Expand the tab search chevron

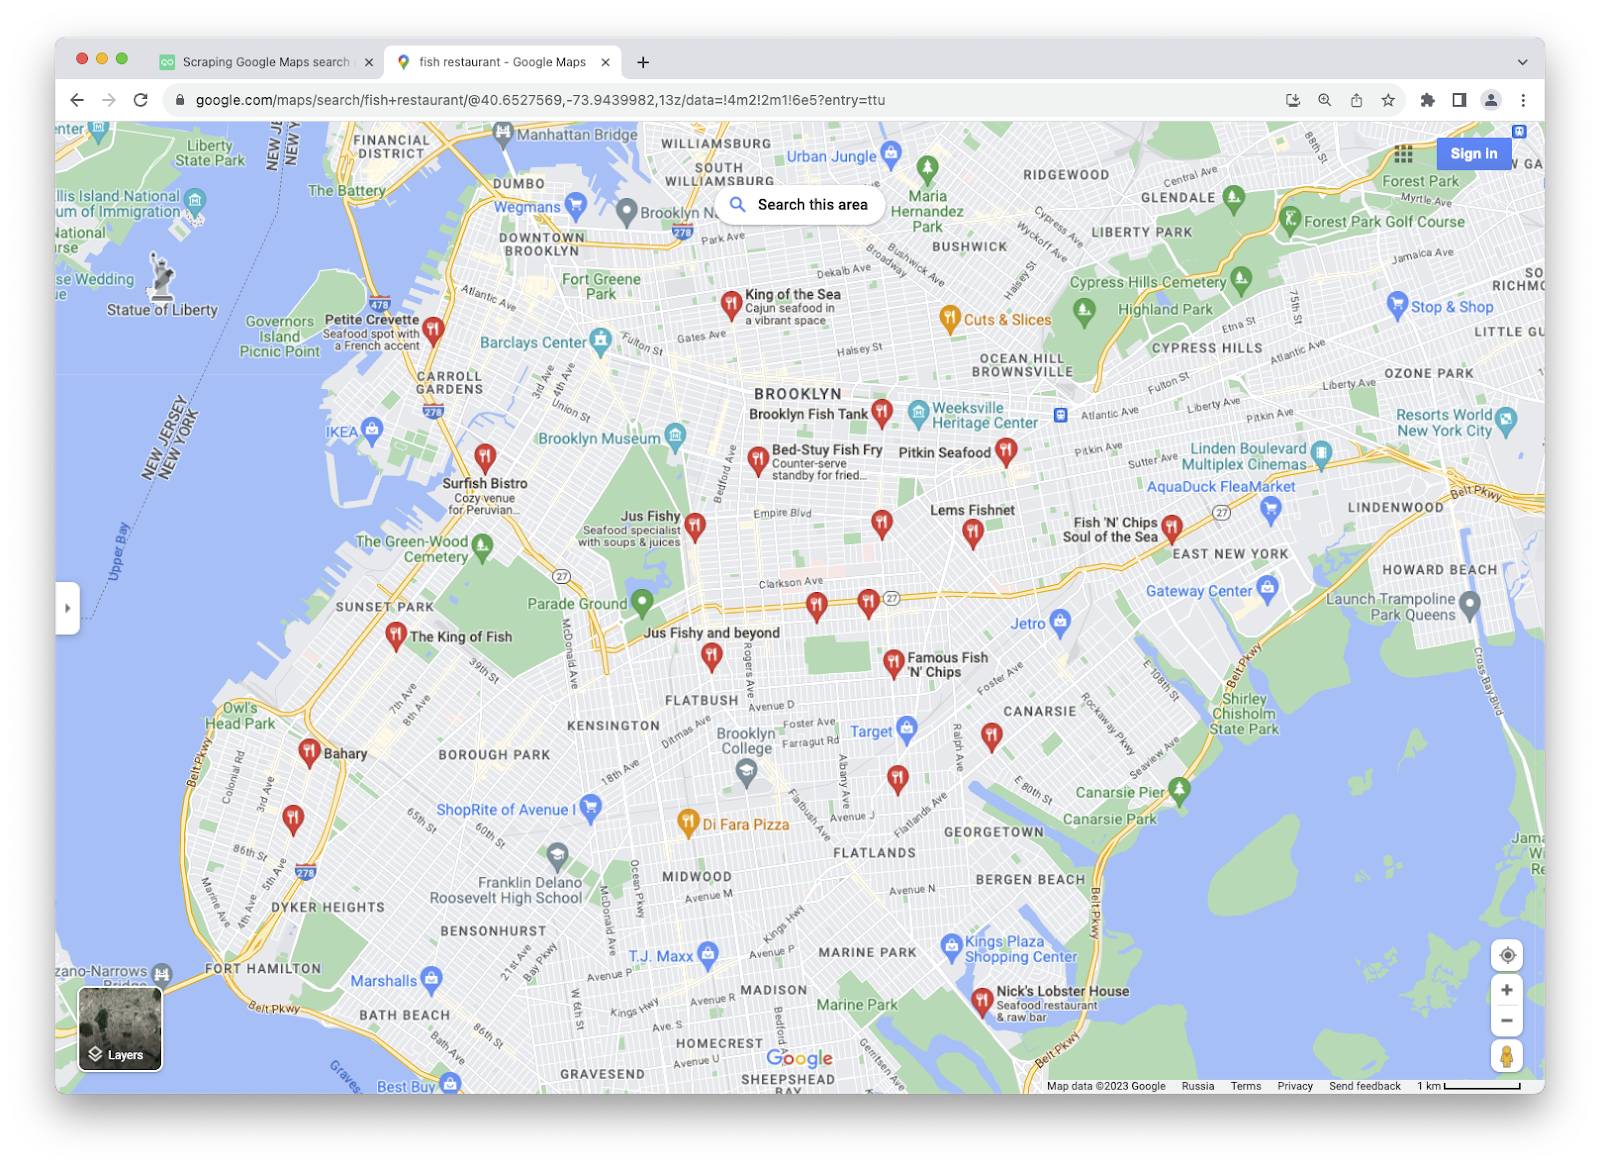coord(1522,62)
